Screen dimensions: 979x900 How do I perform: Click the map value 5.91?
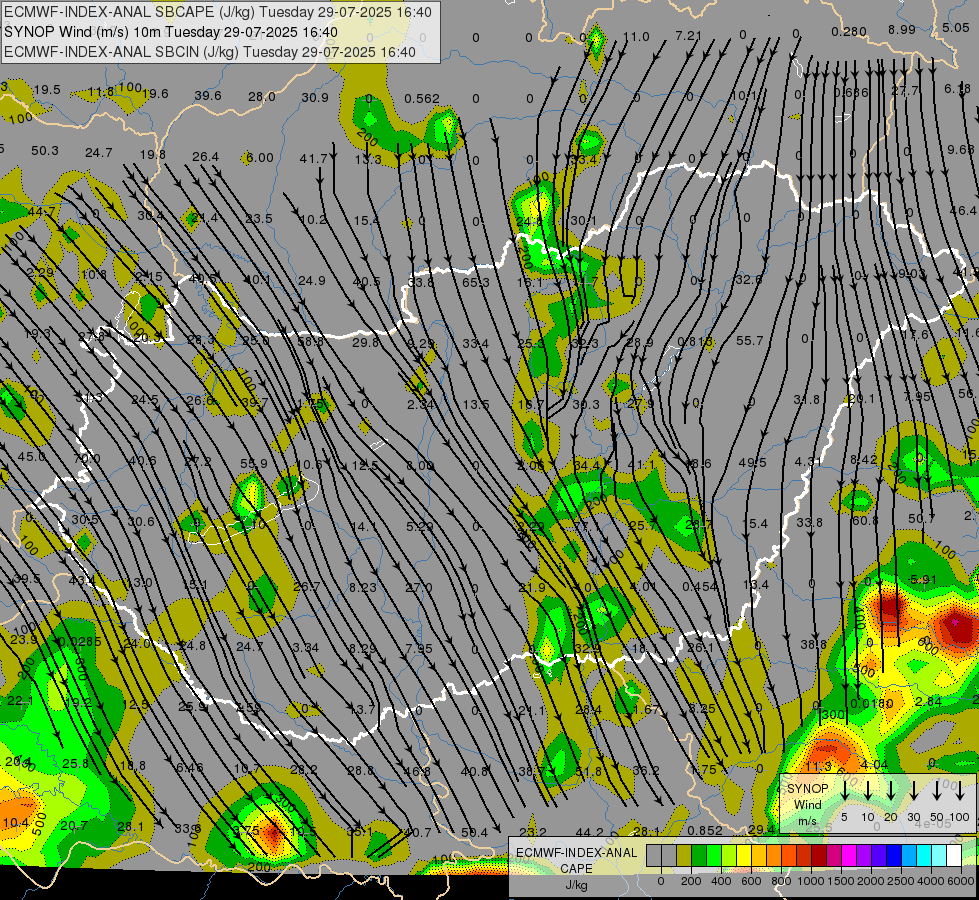923,580
